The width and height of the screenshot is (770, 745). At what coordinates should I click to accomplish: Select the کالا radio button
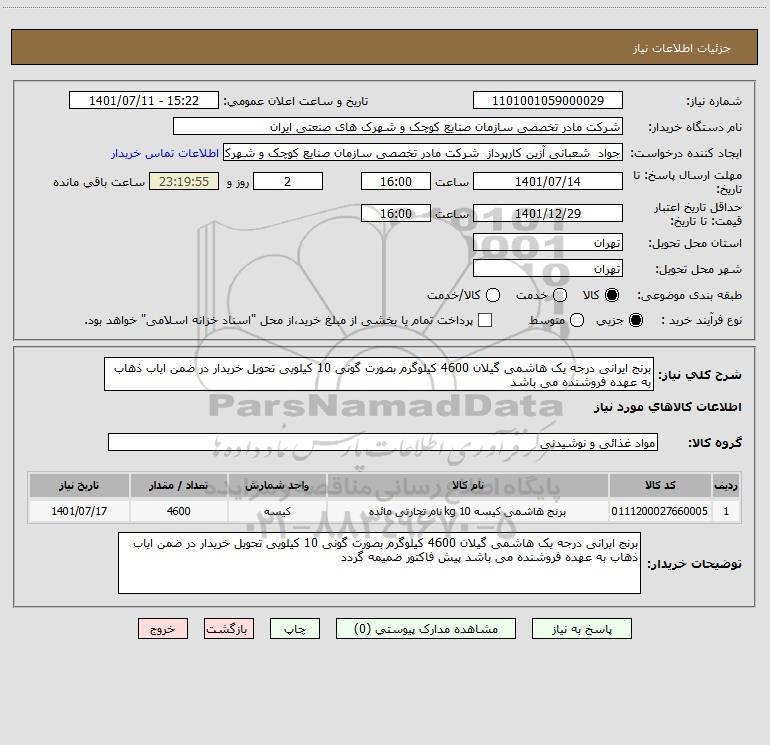pyautogui.click(x=612, y=295)
